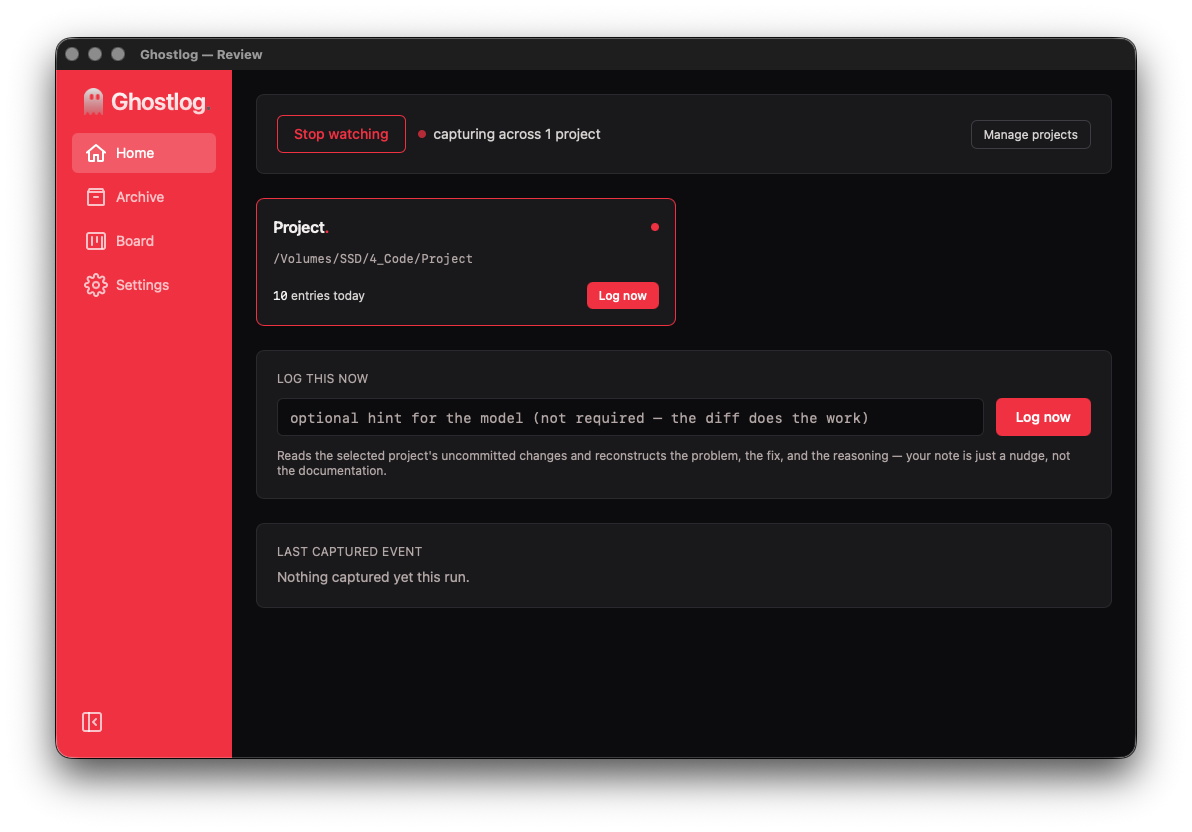
Task: Collapse the sidebar with the panel icon
Action: [92, 722]
